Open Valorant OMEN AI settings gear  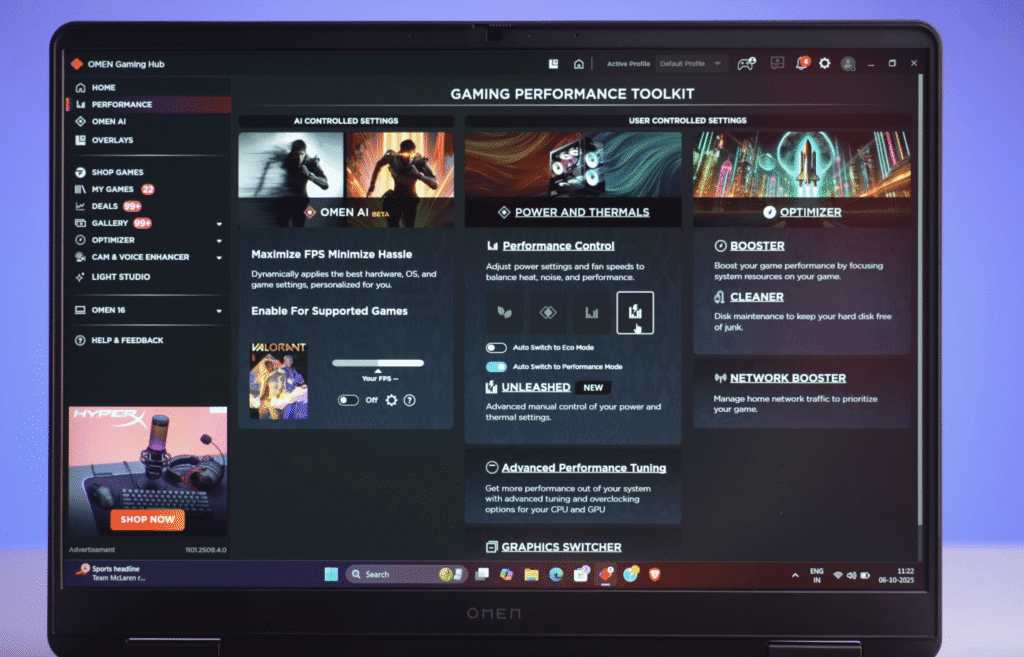pyautogui.click(x=391, y=400)
